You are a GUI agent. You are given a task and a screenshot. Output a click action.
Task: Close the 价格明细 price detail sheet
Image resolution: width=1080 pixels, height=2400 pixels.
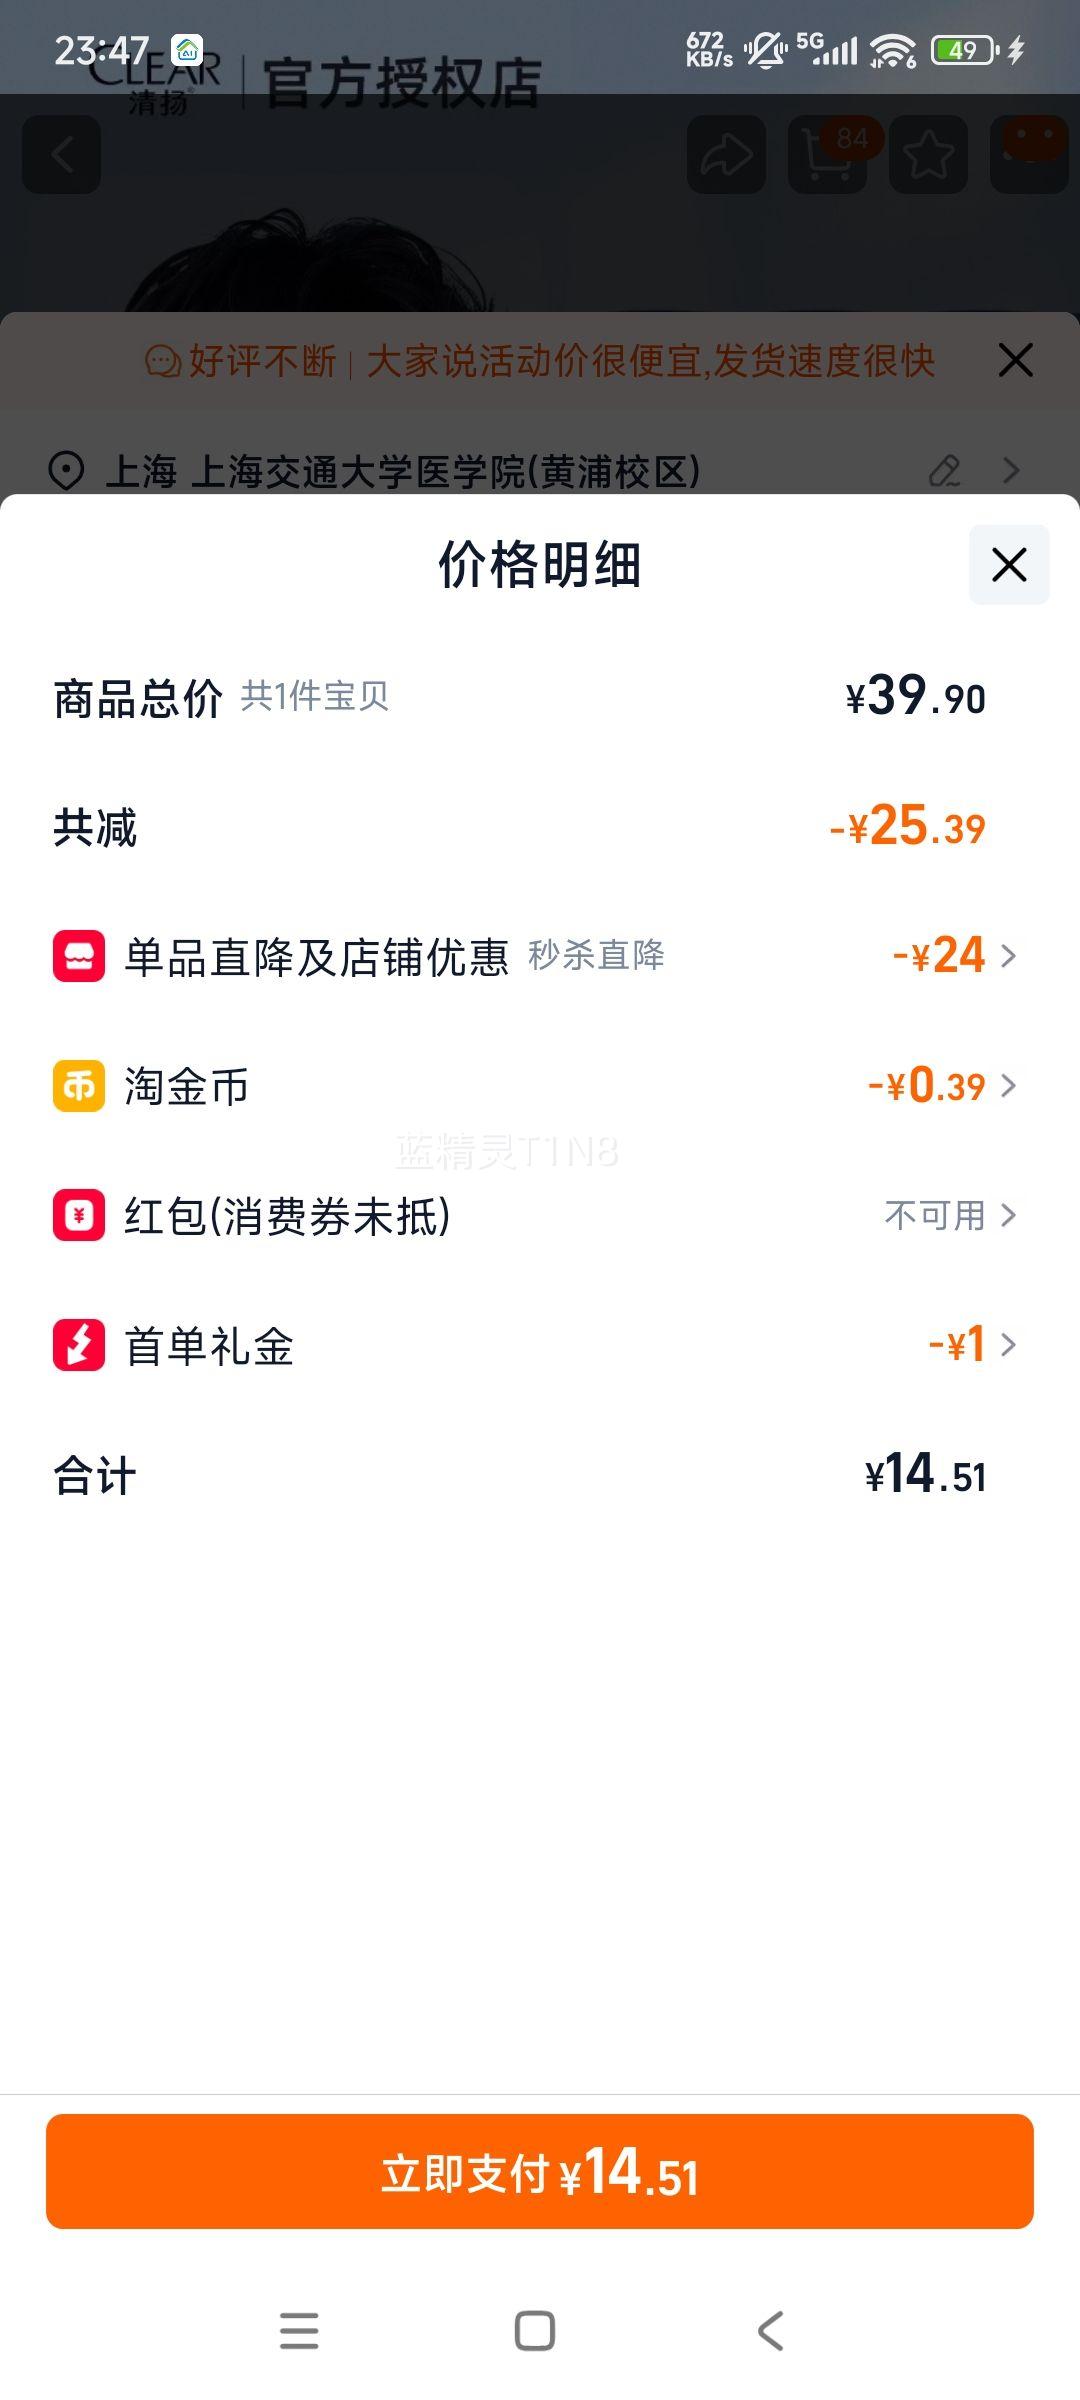point(1008,565)
